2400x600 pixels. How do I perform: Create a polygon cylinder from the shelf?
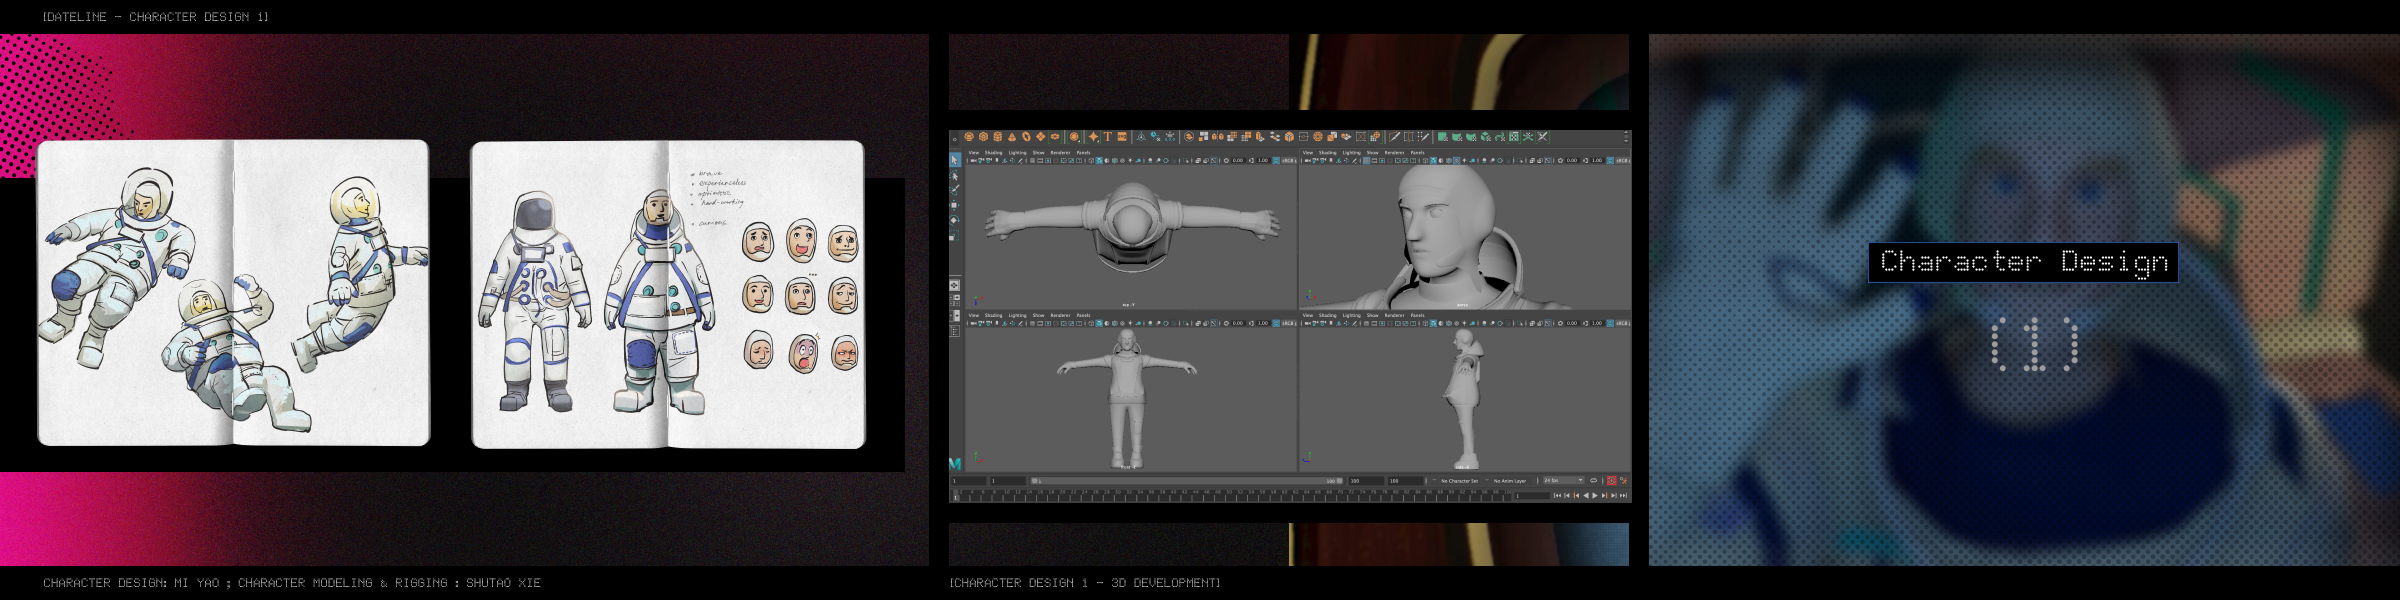click(x=997, y=136)
